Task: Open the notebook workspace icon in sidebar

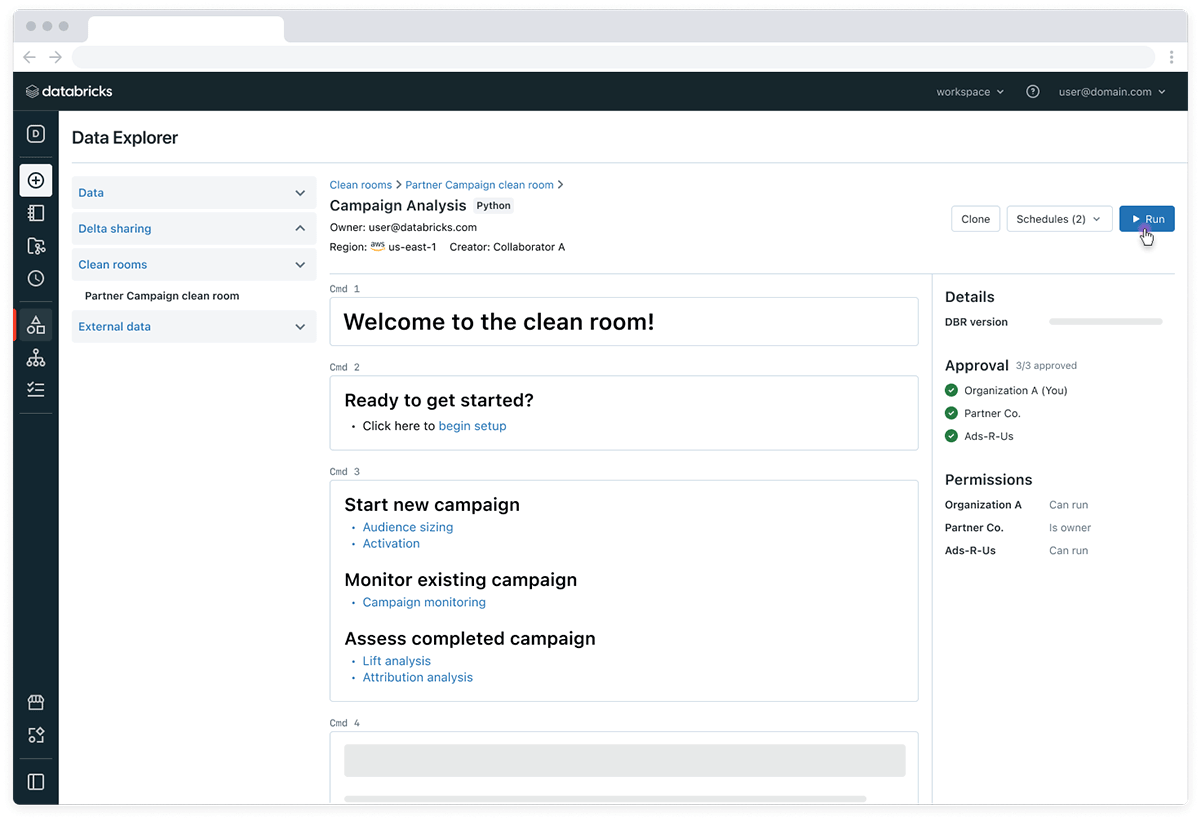Action: pyautogui.click(x=36, y=213)
